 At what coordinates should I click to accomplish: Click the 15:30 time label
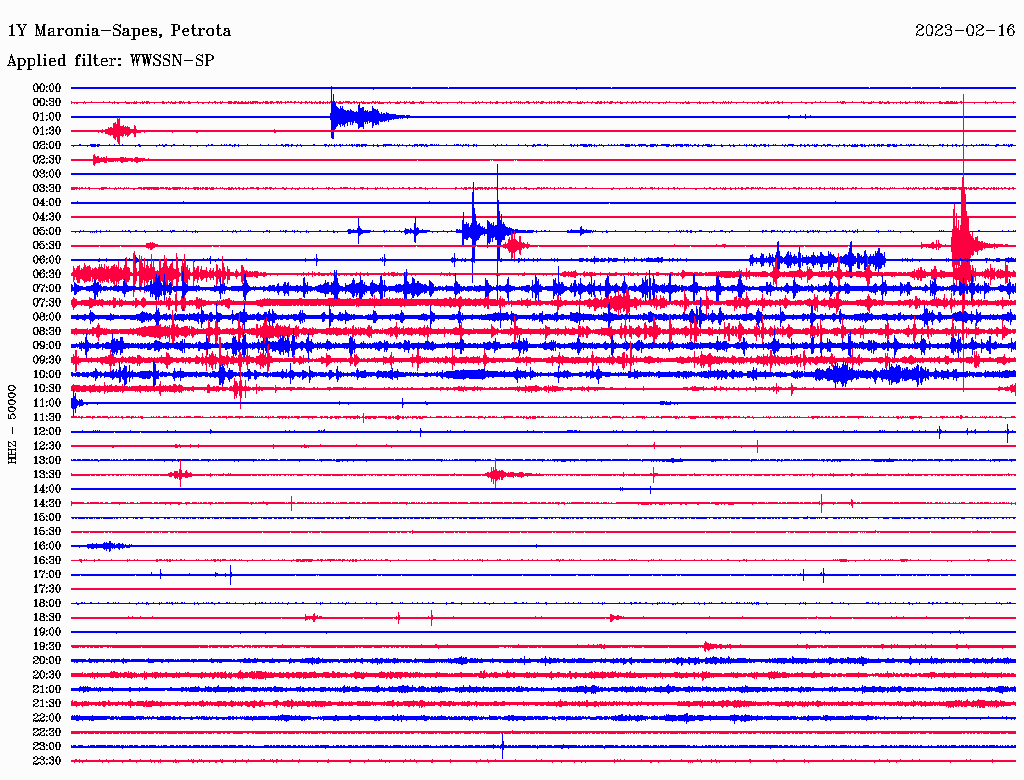pyautogui.click(x=47, y=532)
